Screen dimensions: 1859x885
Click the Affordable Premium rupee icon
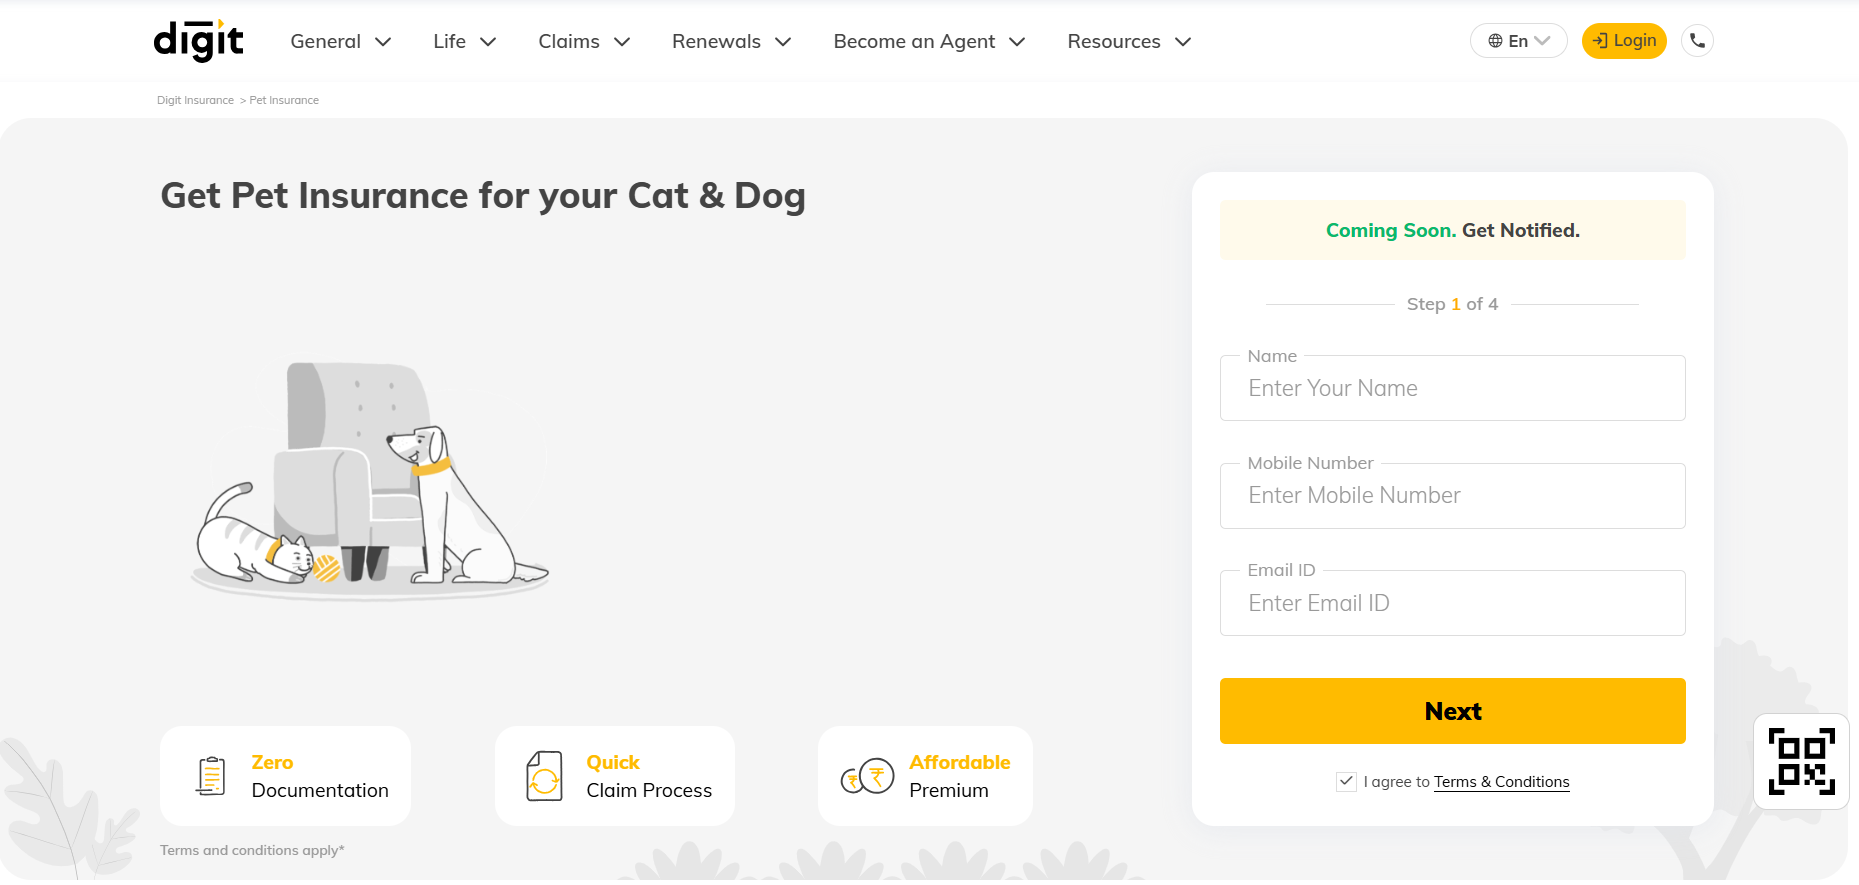coord(867,776)
